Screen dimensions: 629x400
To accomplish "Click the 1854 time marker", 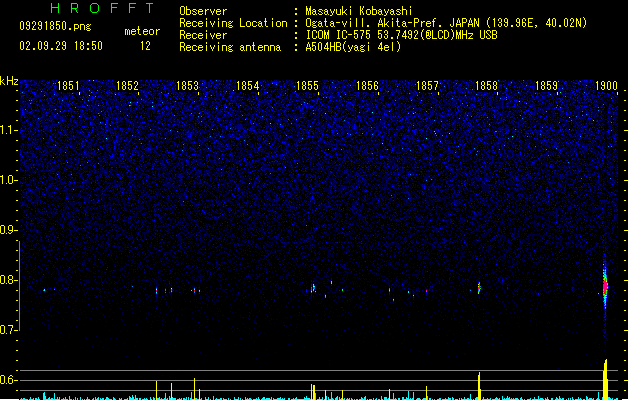I will click(x=248, y=86).
